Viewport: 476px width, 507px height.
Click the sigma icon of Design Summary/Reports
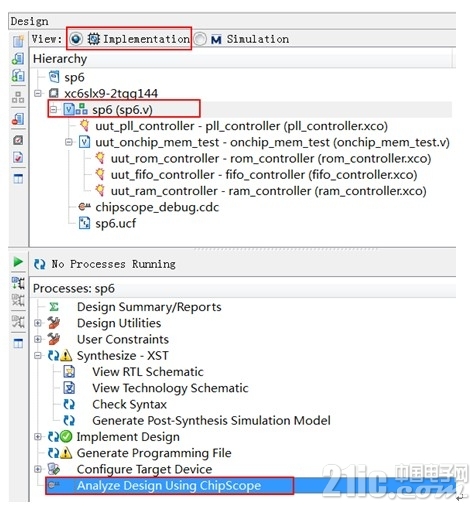coord(54,306)
